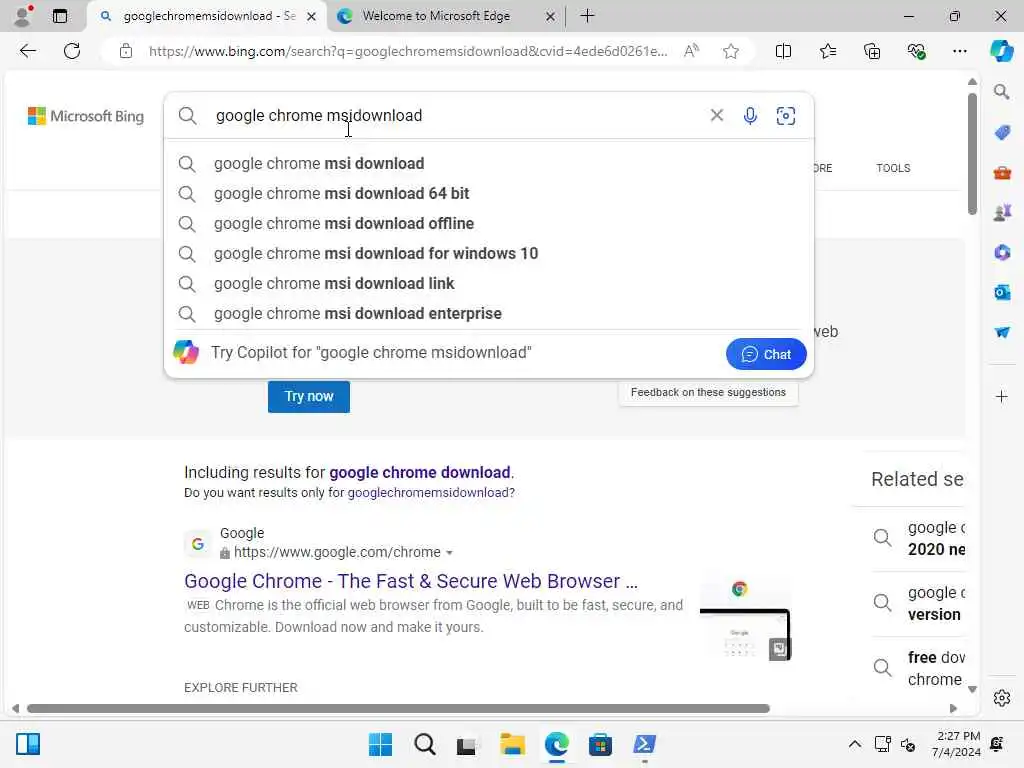The image size is (1024, 768).
Task: Expand dropdown arrow beside google.com/chrome URL
Action: (x=449, y=552)
